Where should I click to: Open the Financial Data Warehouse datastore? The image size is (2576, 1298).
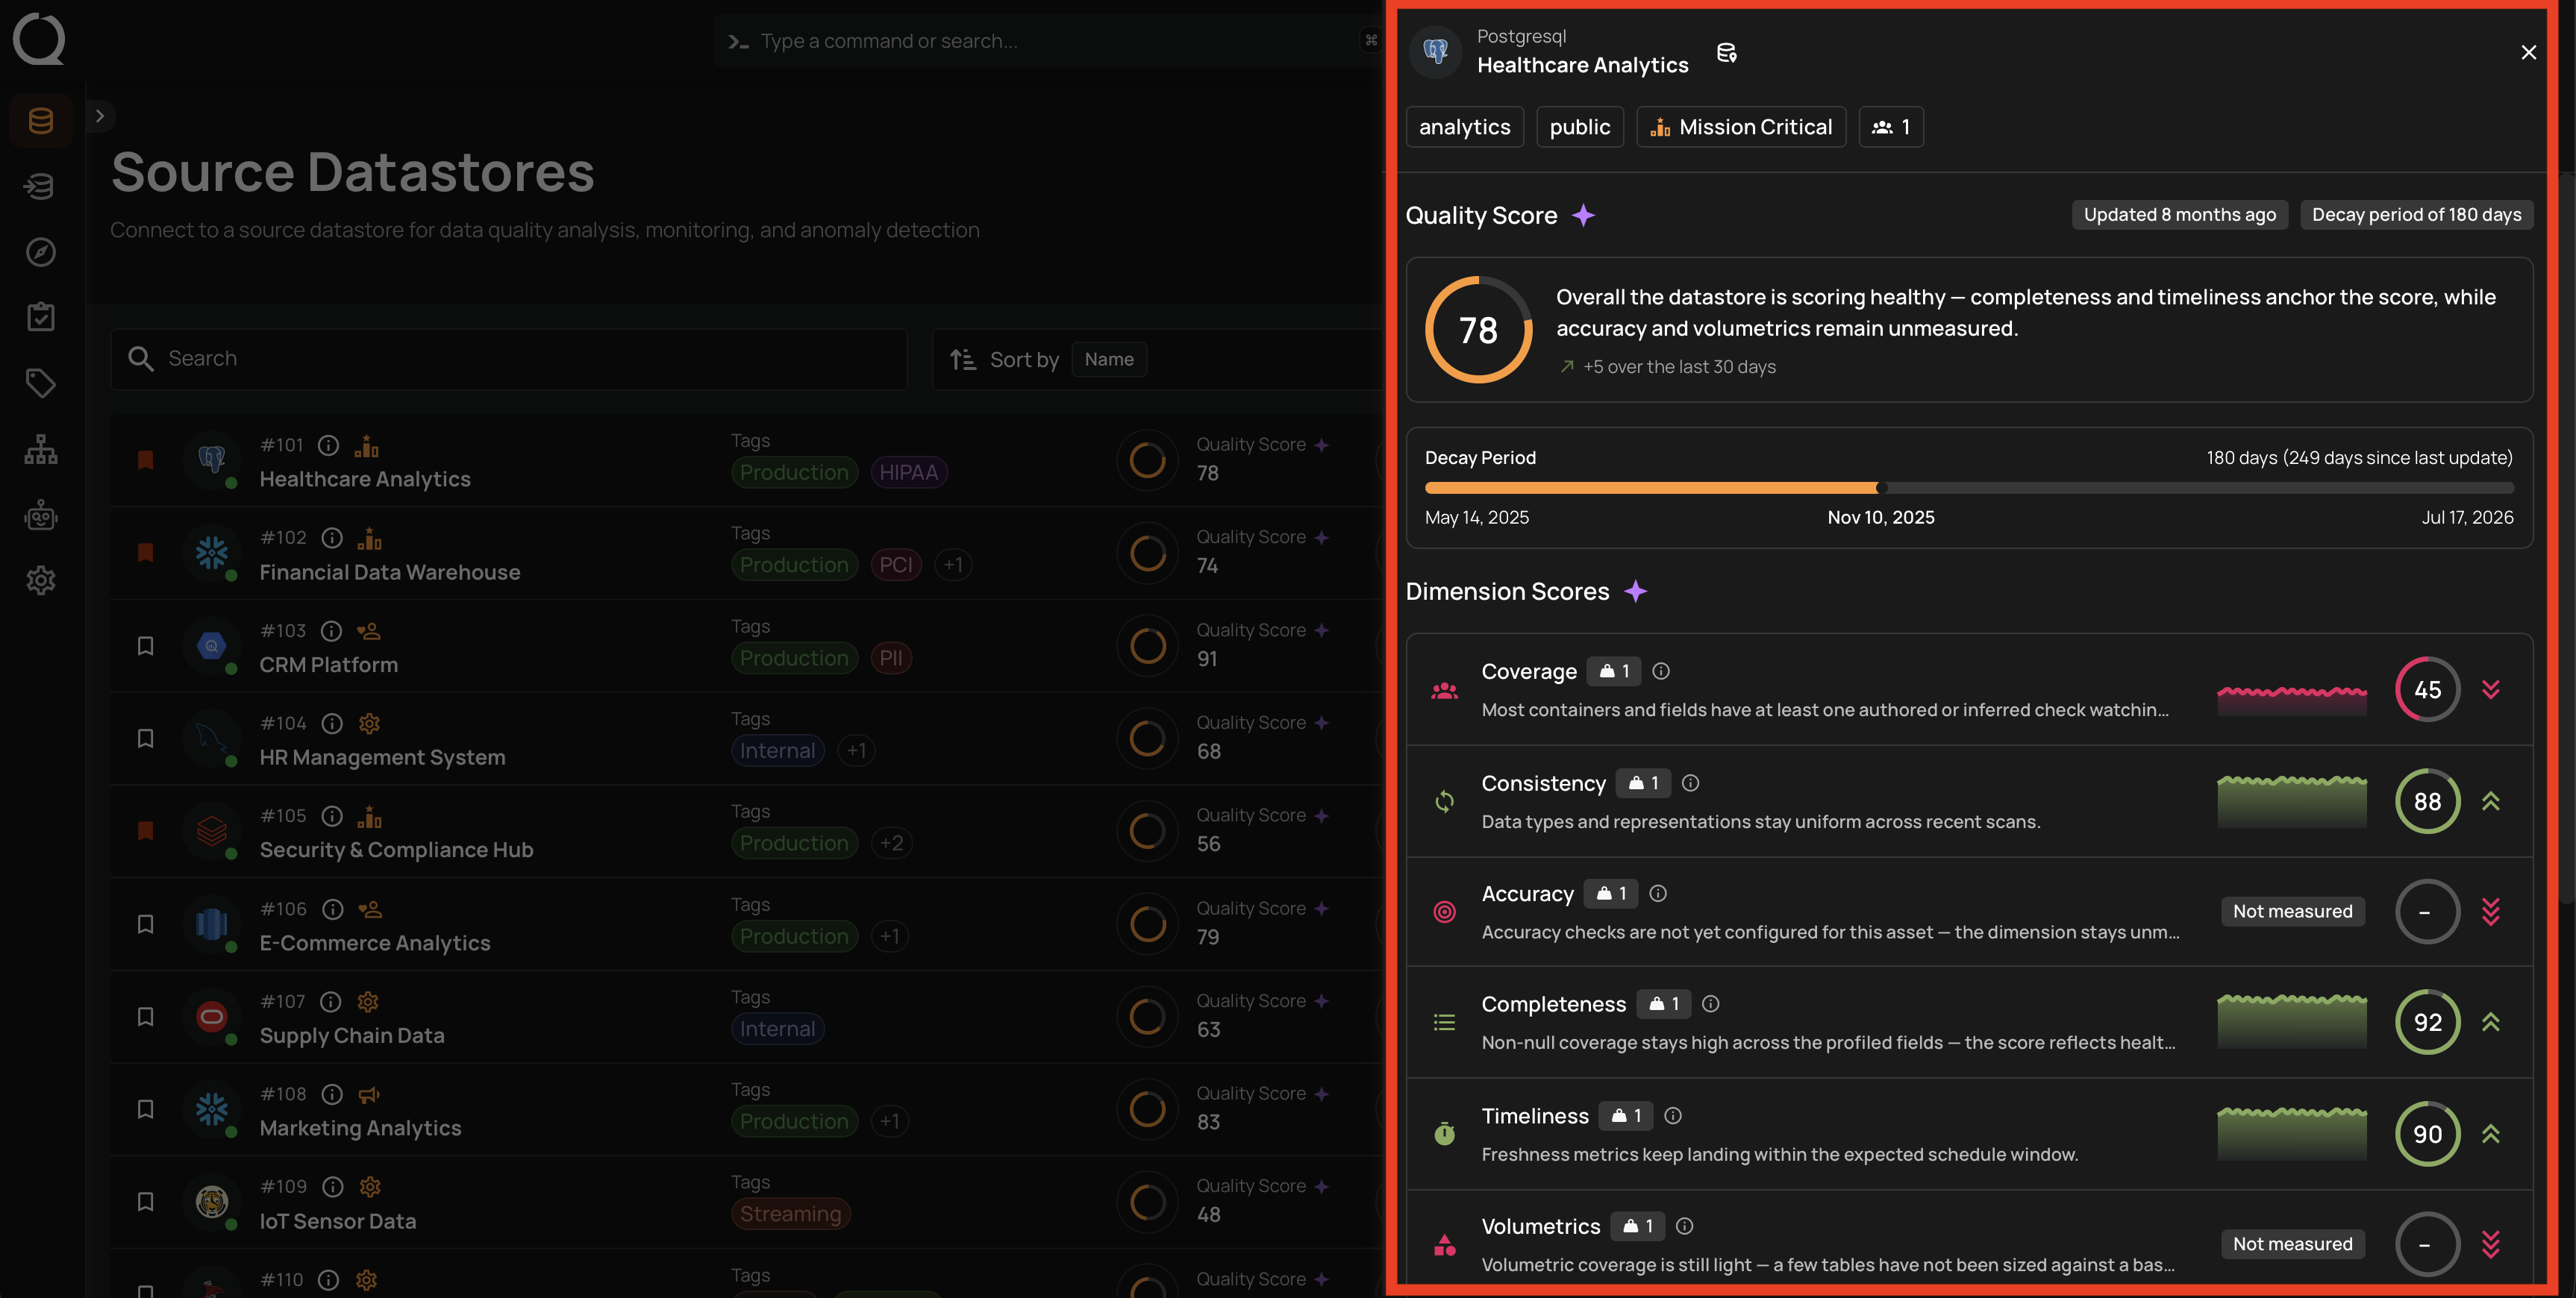pos(390,573)
